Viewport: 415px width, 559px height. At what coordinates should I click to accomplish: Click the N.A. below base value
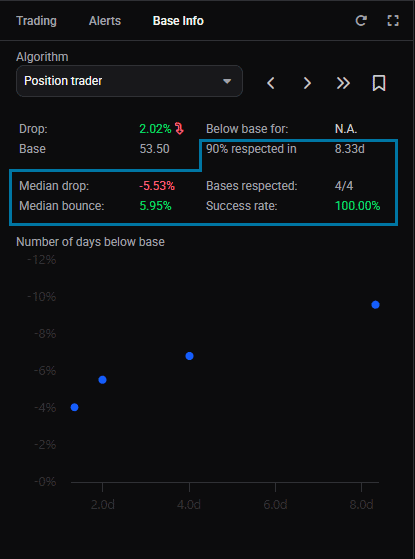point(346,129)
